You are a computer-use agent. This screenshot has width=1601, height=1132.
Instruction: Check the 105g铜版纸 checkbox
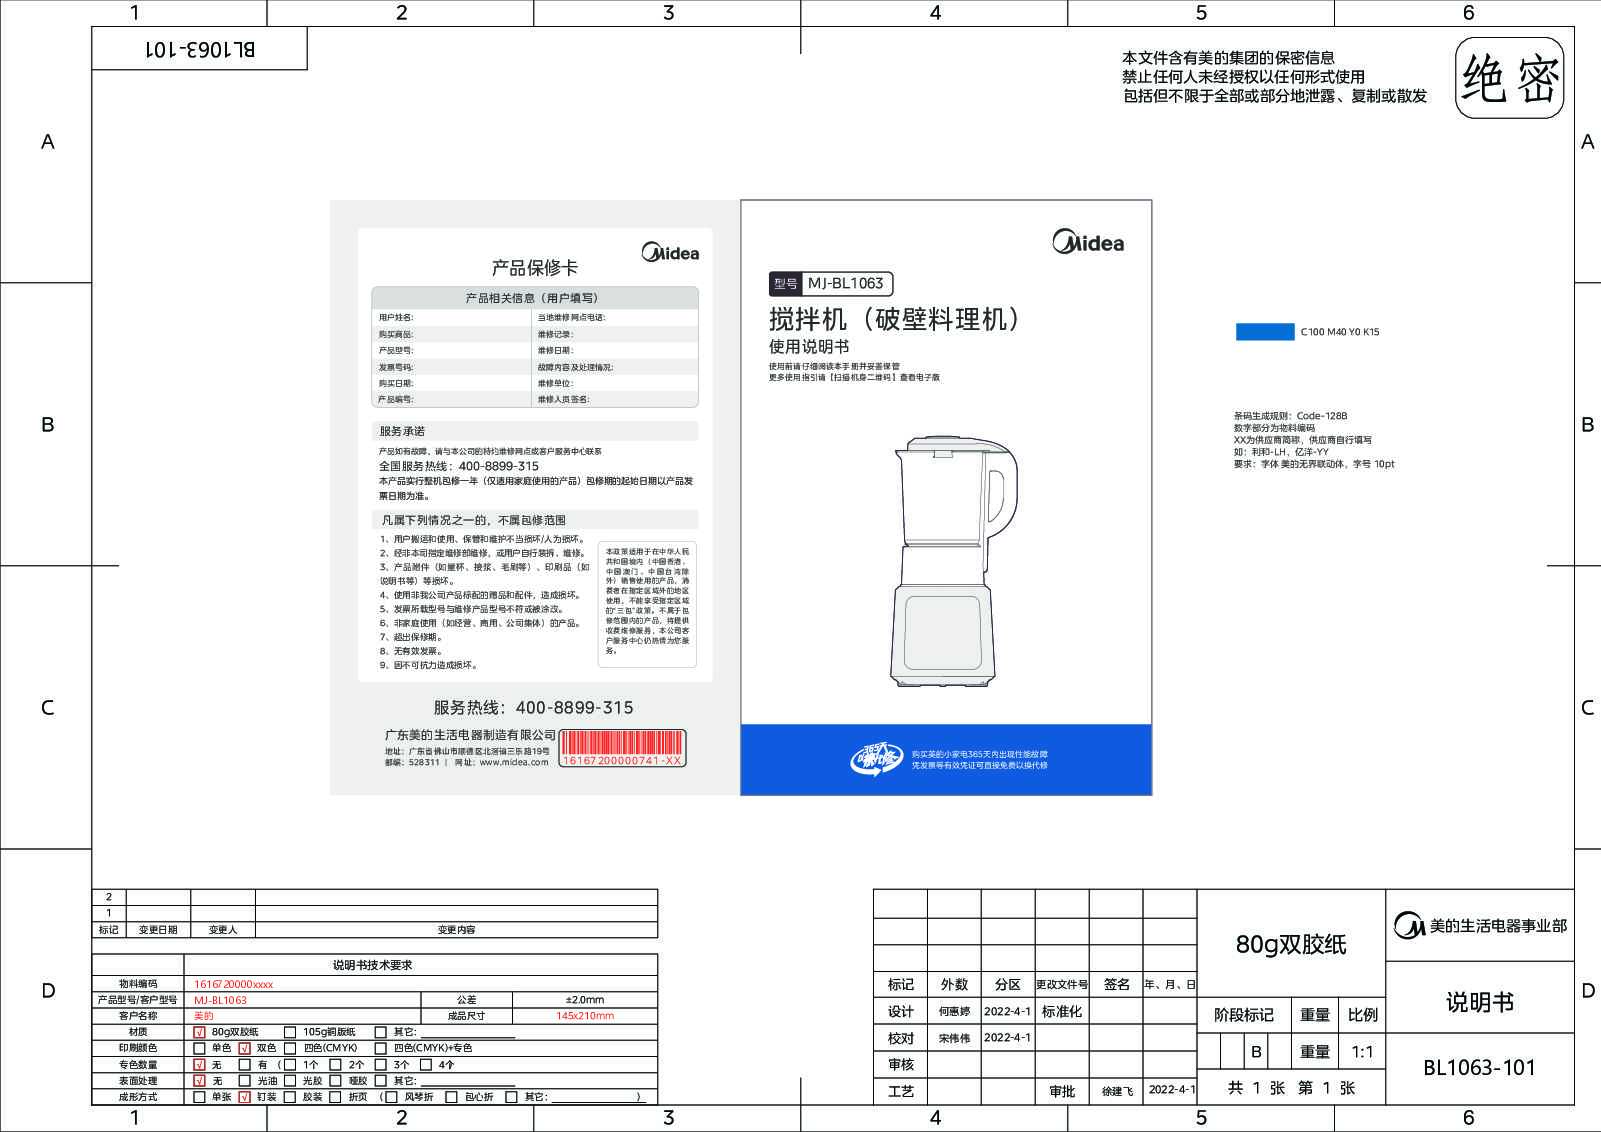(290, 1032)
